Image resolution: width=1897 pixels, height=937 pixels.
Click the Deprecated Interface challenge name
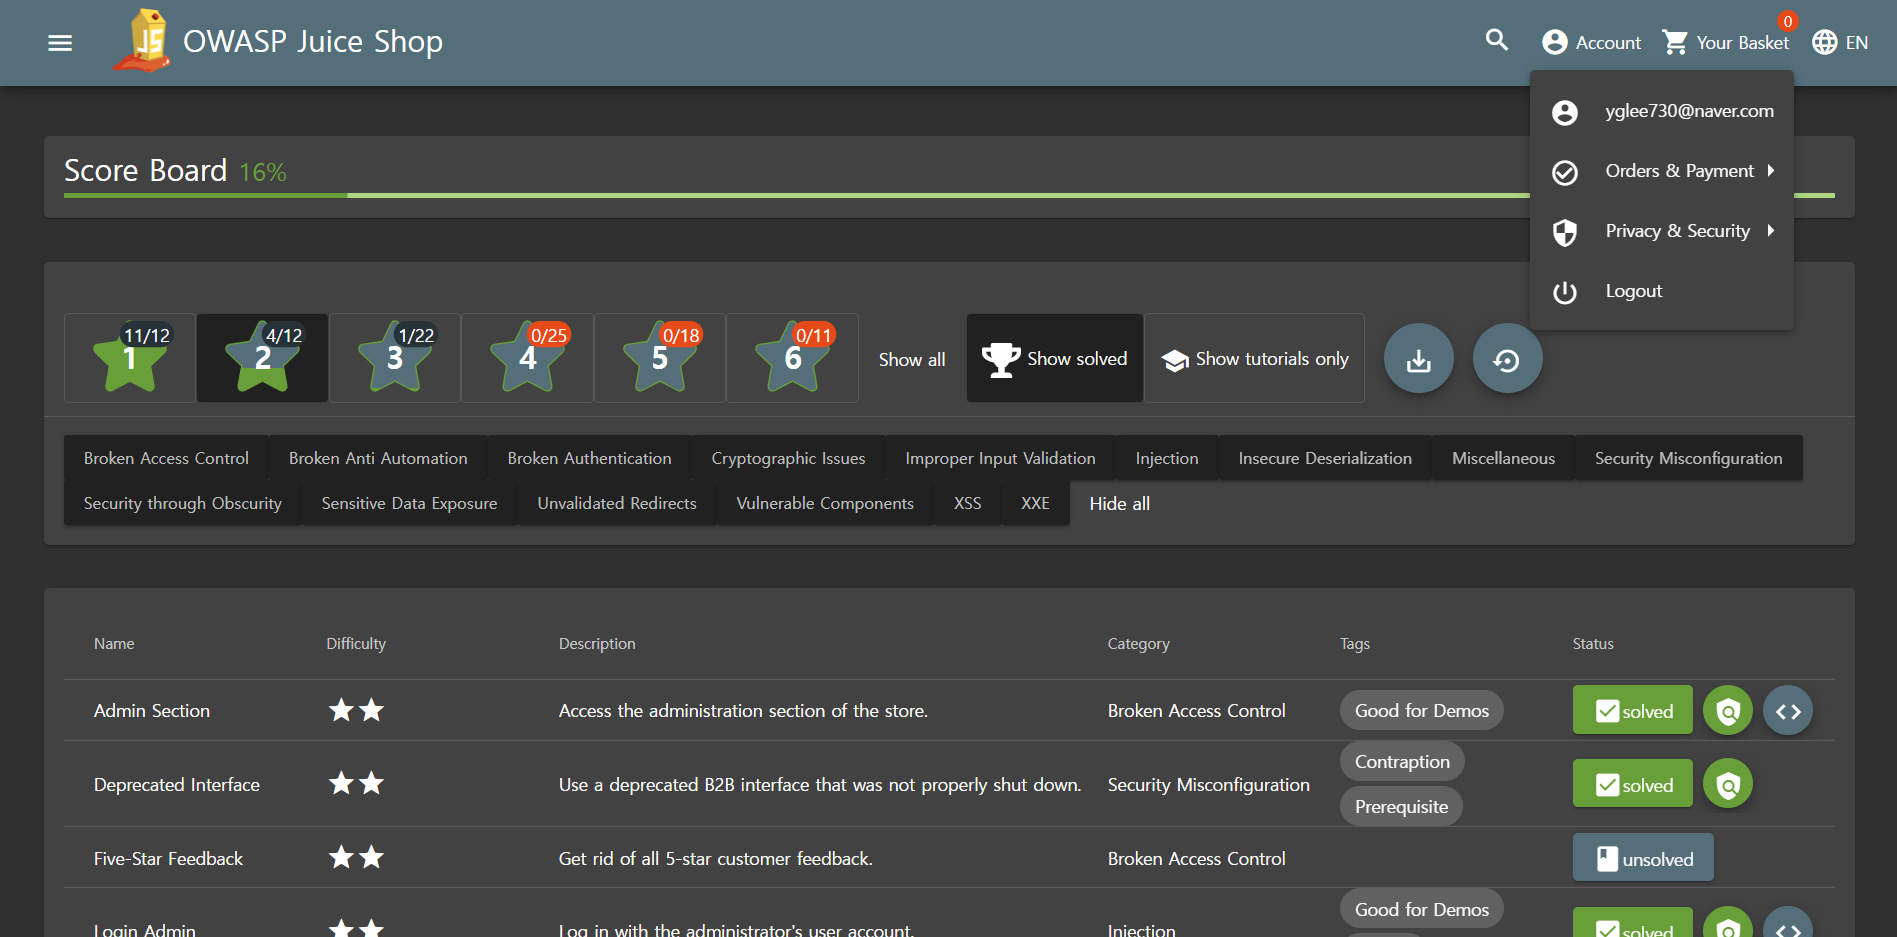coord(177,785)
